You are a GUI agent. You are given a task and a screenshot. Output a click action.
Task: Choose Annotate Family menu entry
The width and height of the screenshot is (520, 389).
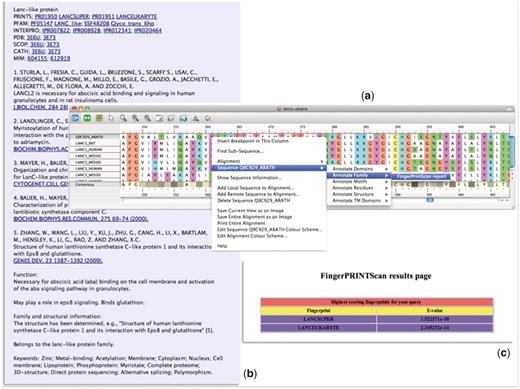(x=359, y=175)
